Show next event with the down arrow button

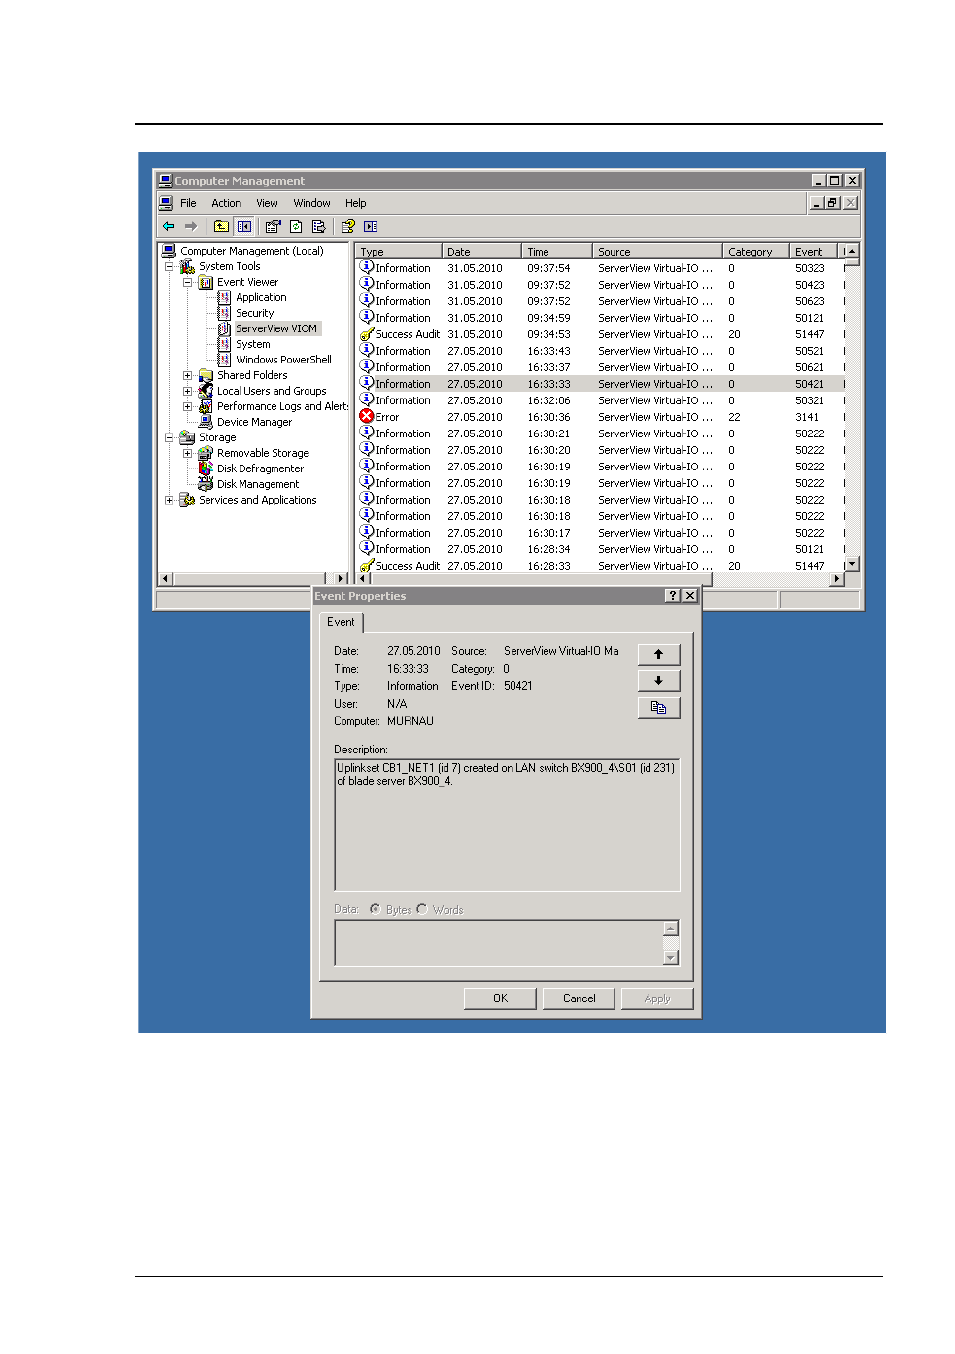pyautogui.click(x=659, y=681)
